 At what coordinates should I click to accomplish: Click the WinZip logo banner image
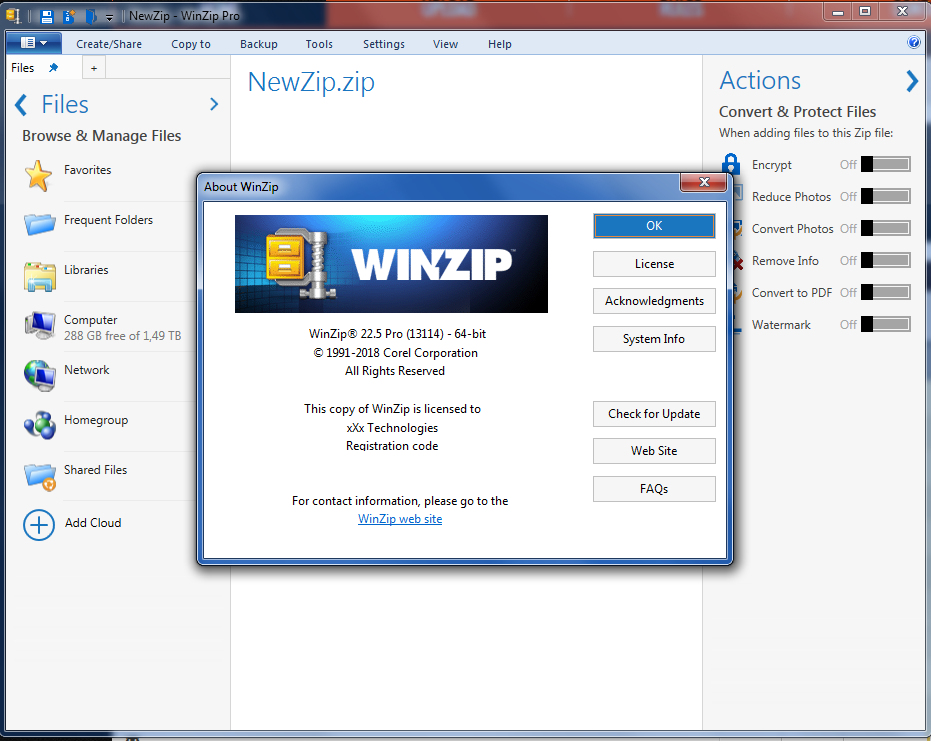click(391, 264)
